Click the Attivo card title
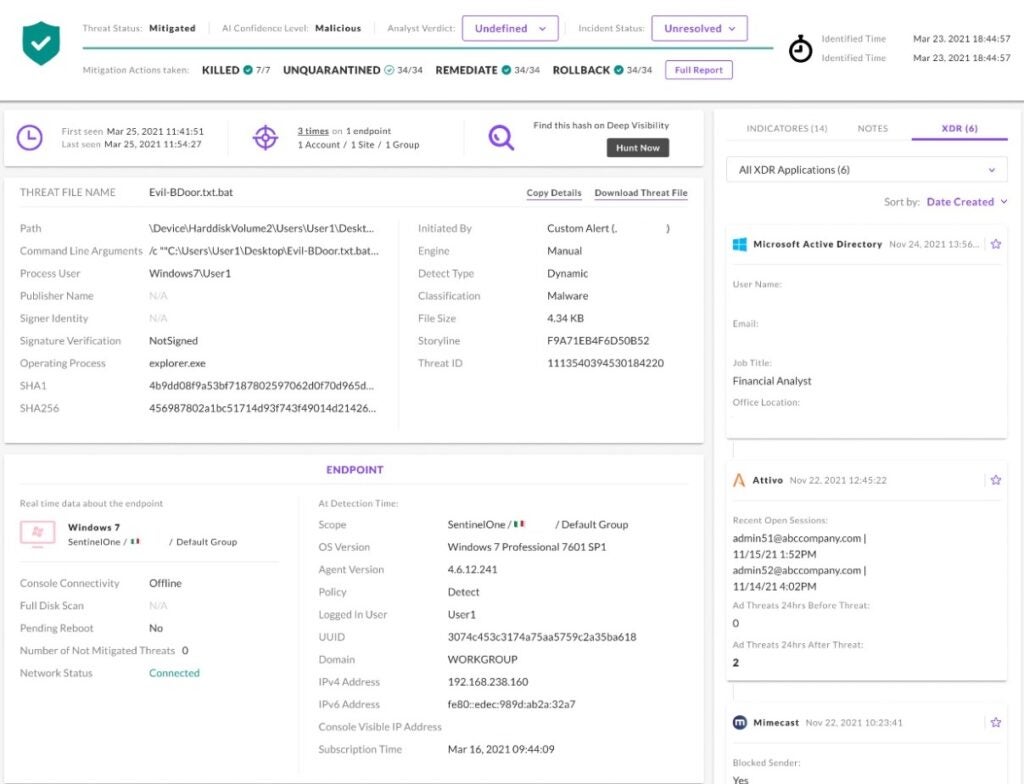 [767, 480]
